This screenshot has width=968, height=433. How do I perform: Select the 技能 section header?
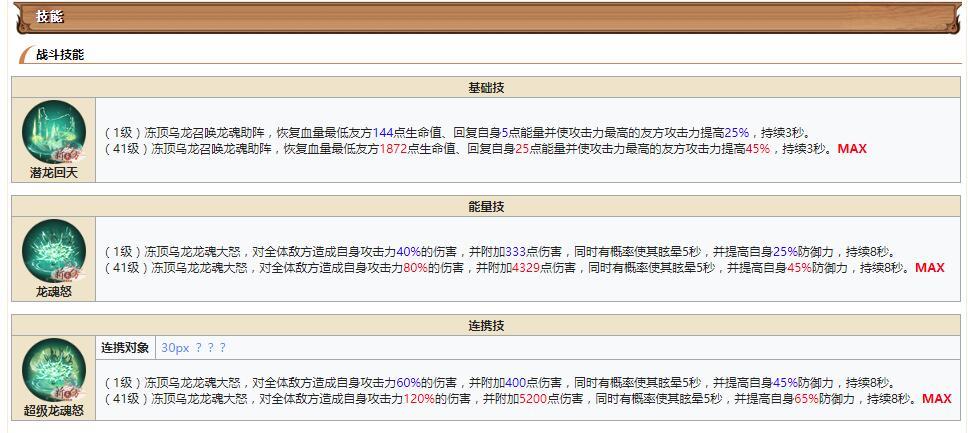tap(49, 17)
